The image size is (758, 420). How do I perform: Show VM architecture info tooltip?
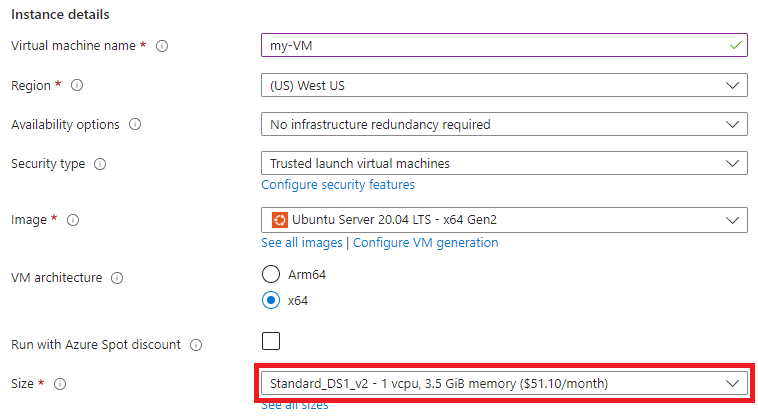(117, 278)
